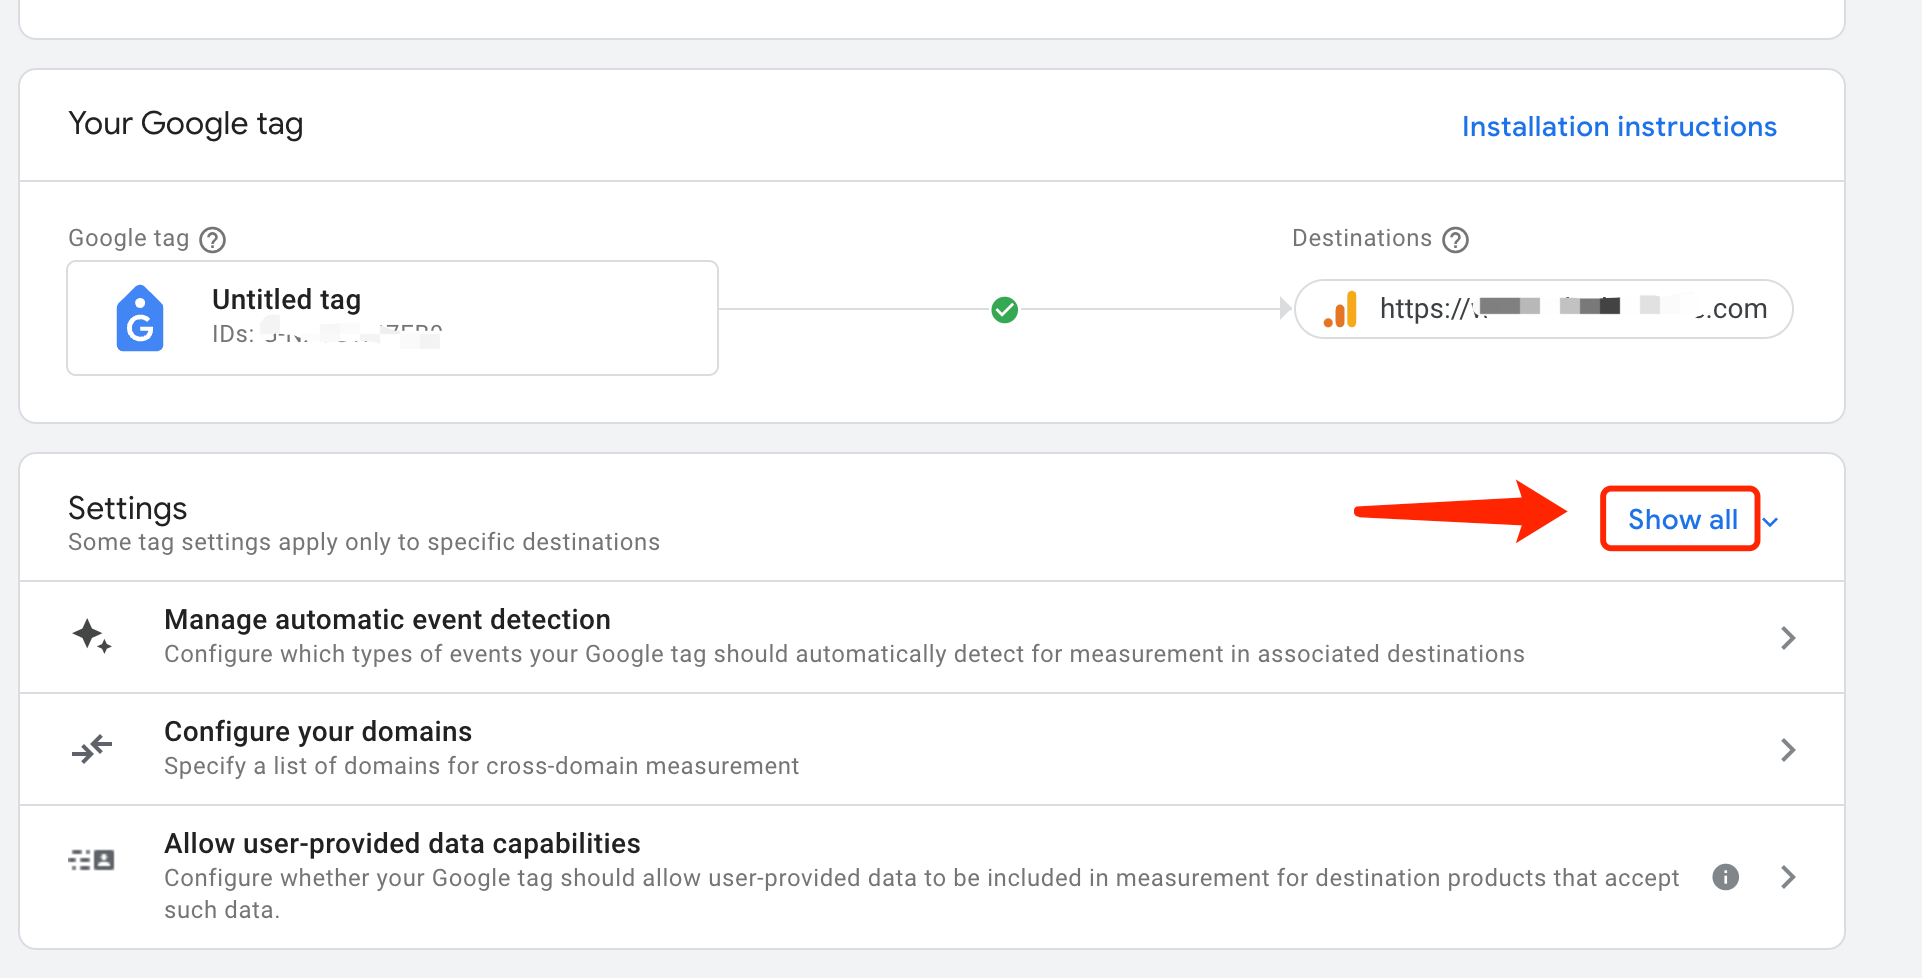Click the blue Google tag logo icon
The image size is (1922, 978).
[x=140, y=319]
